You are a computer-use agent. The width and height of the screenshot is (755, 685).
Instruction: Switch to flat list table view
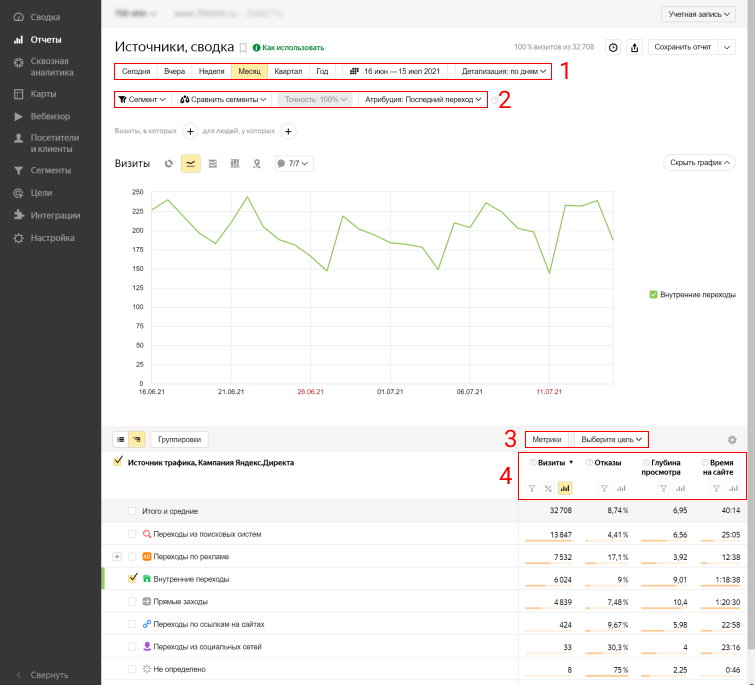pyautogui.click(x=120, y=439)
